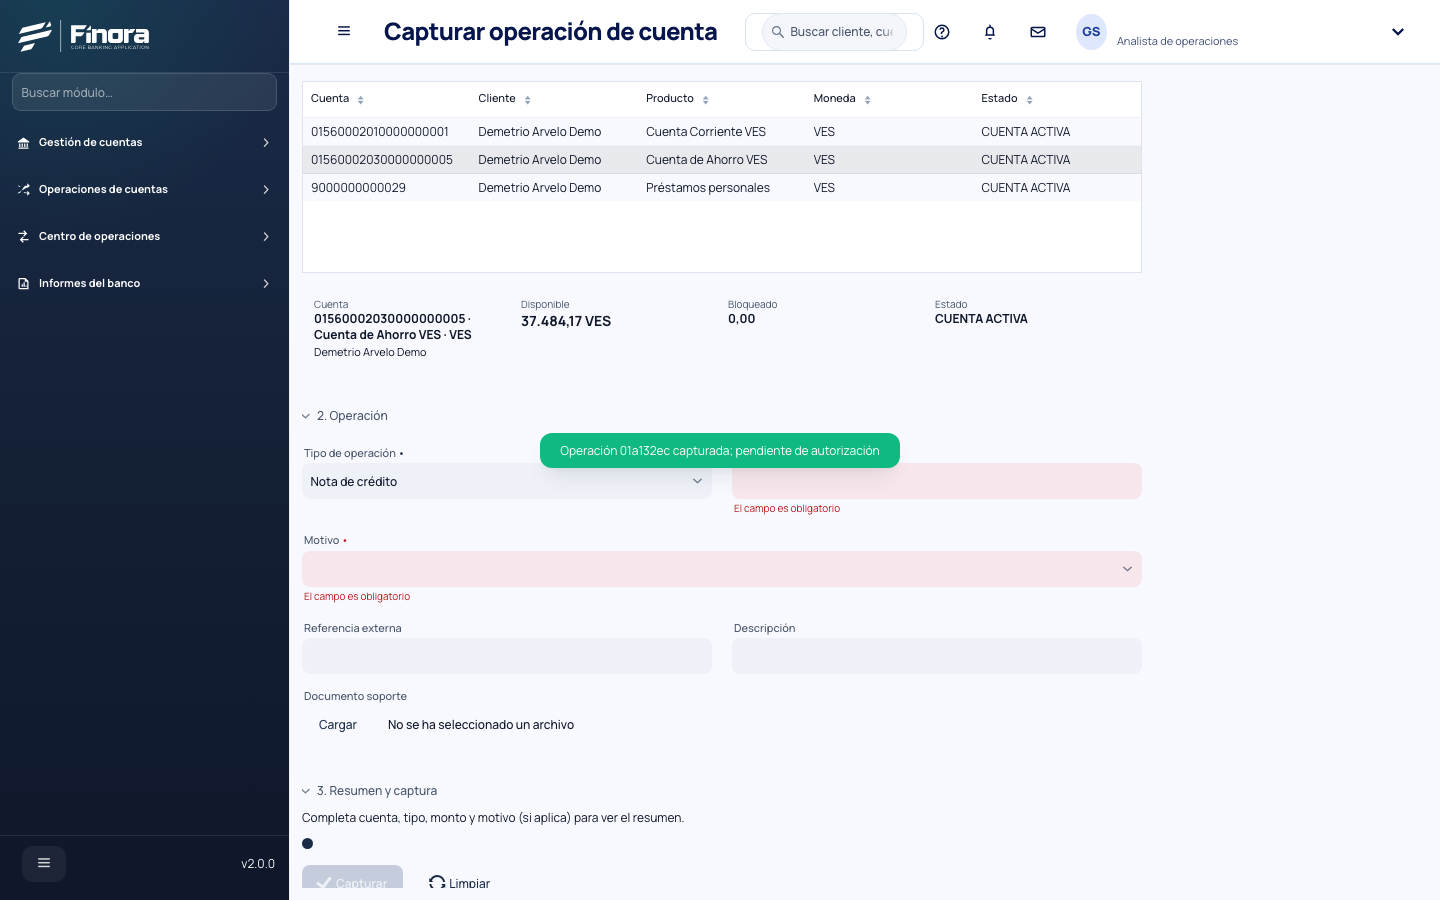Expand Centro de operaciones menu
The image size is (1440, 900).
click(x=144, y=237)
